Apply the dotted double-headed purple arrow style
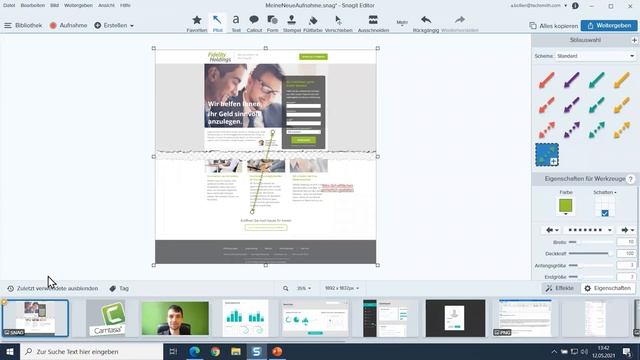This screenshot has height=360, width=640. pyautogui.click(x=571, y=130)
